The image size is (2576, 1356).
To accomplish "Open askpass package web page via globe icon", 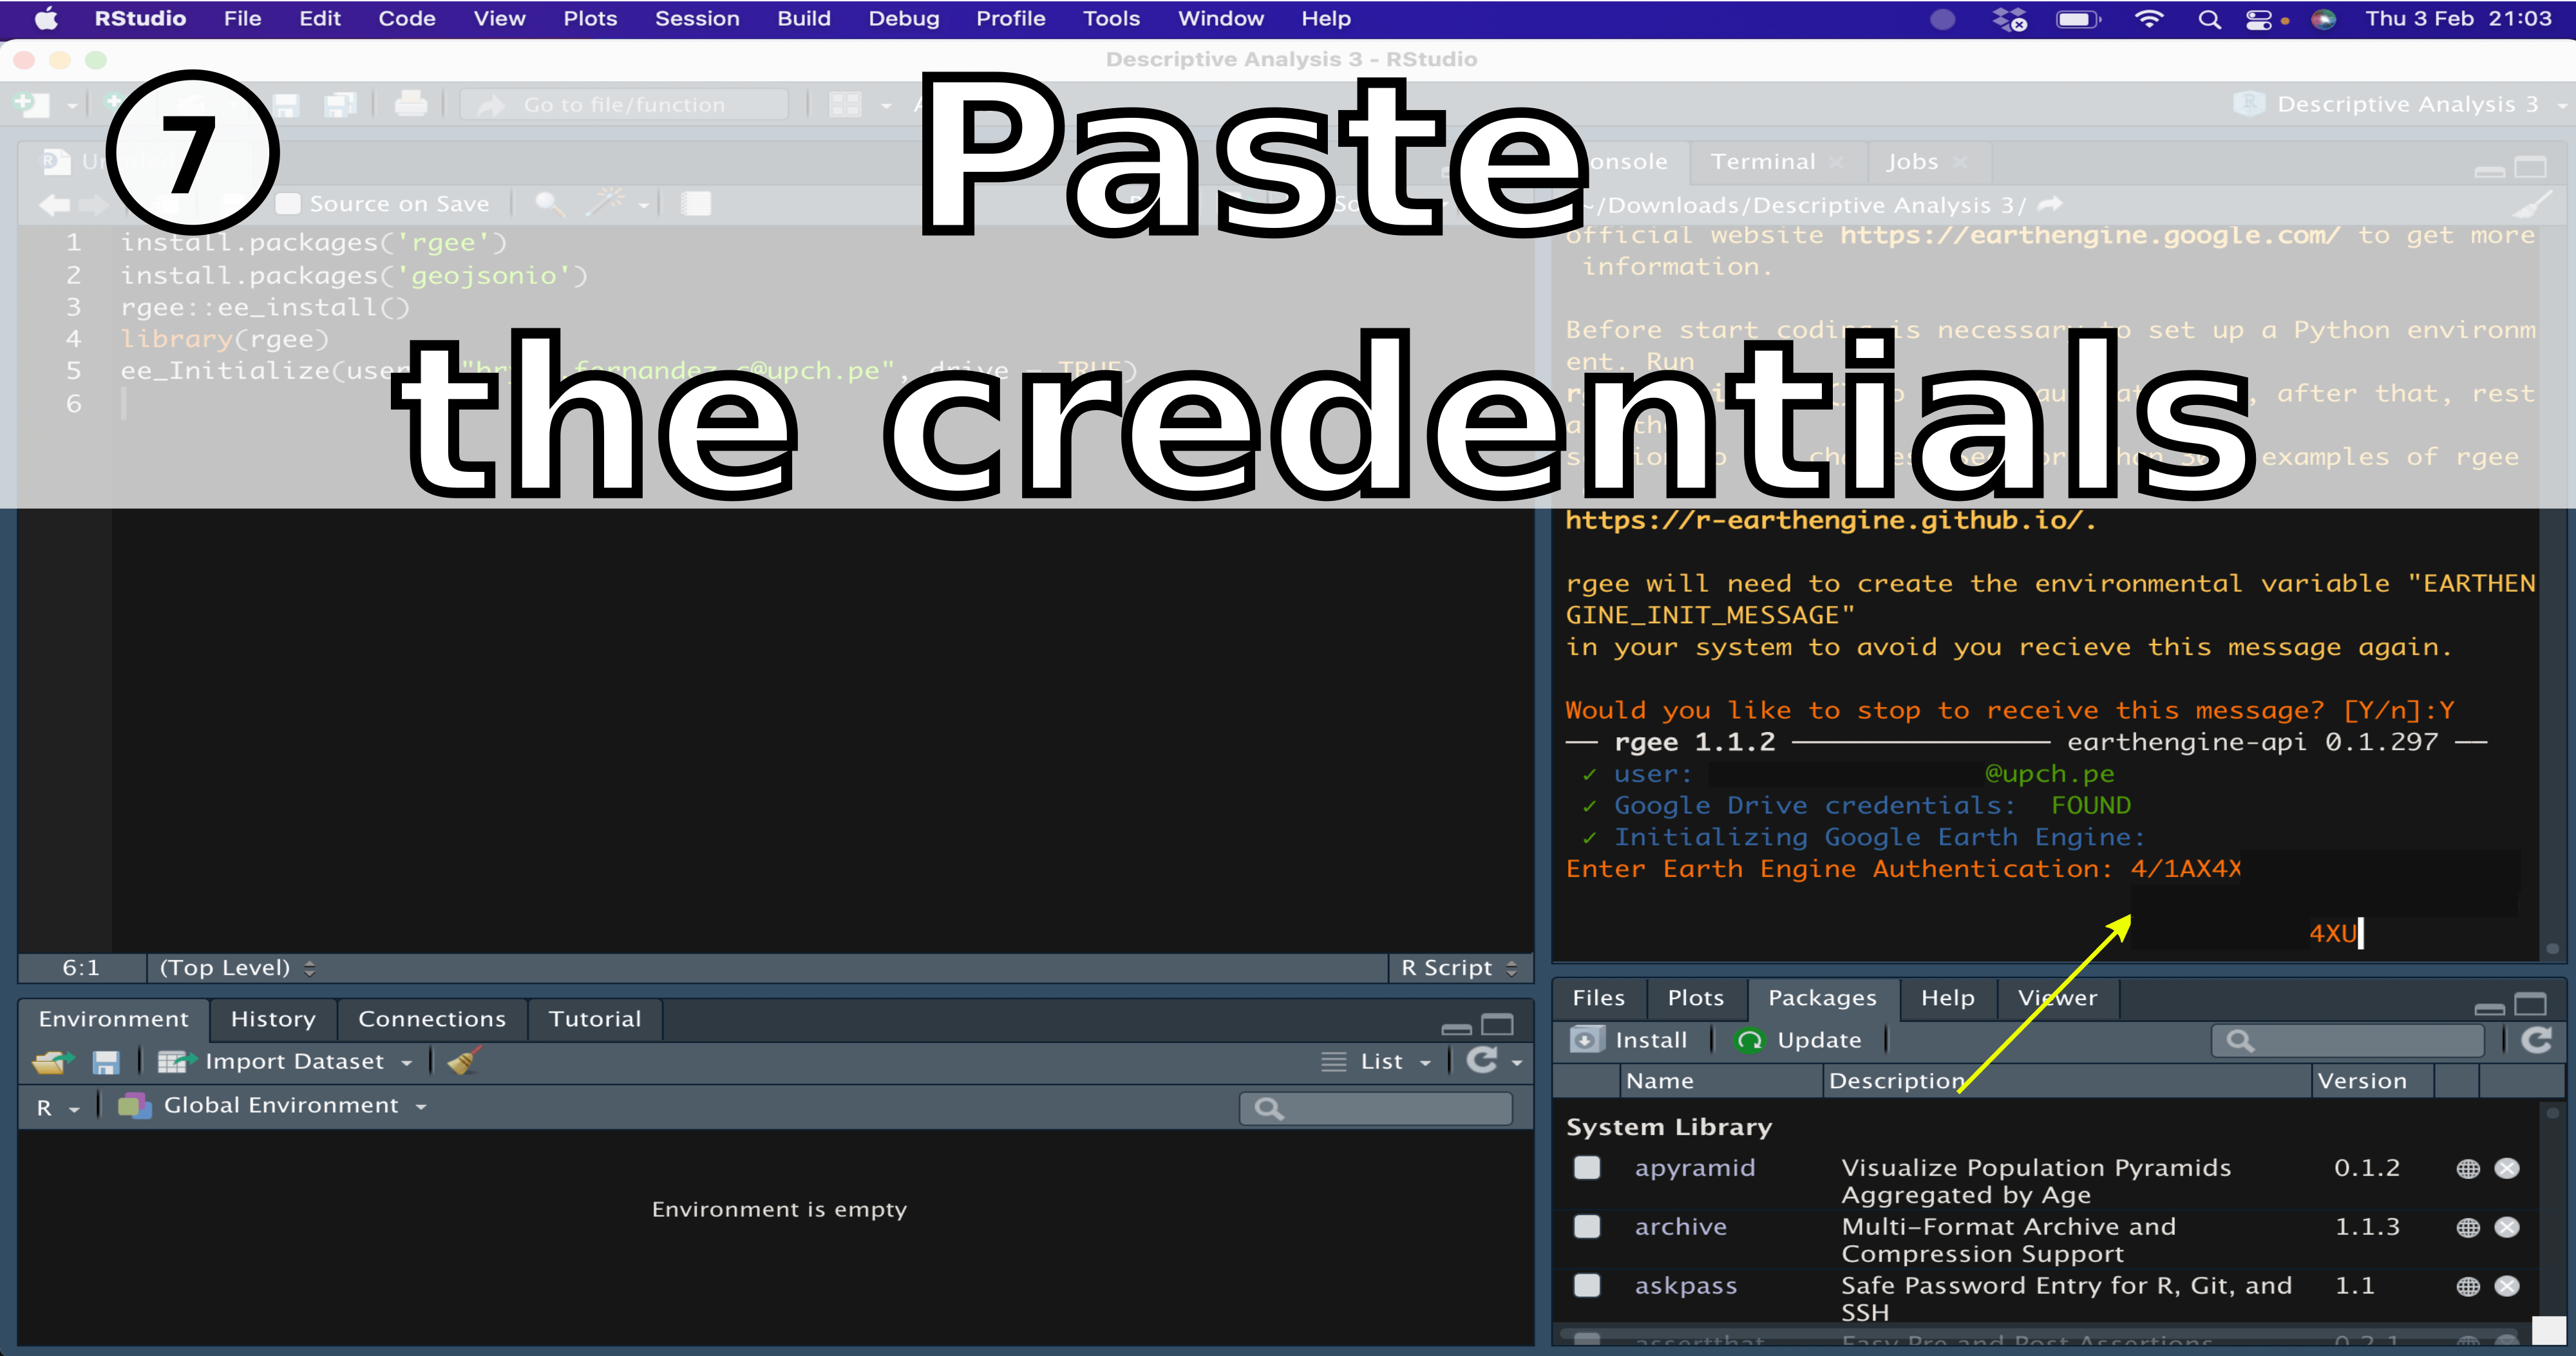I will 2468,1286.
